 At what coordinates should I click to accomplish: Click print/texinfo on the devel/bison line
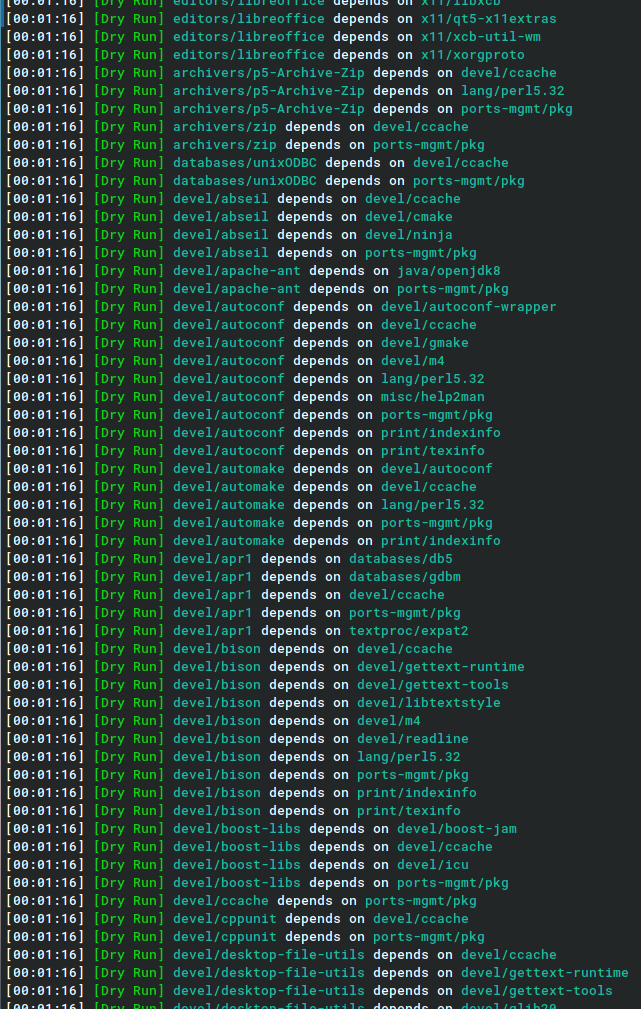(x=408, y=810)
